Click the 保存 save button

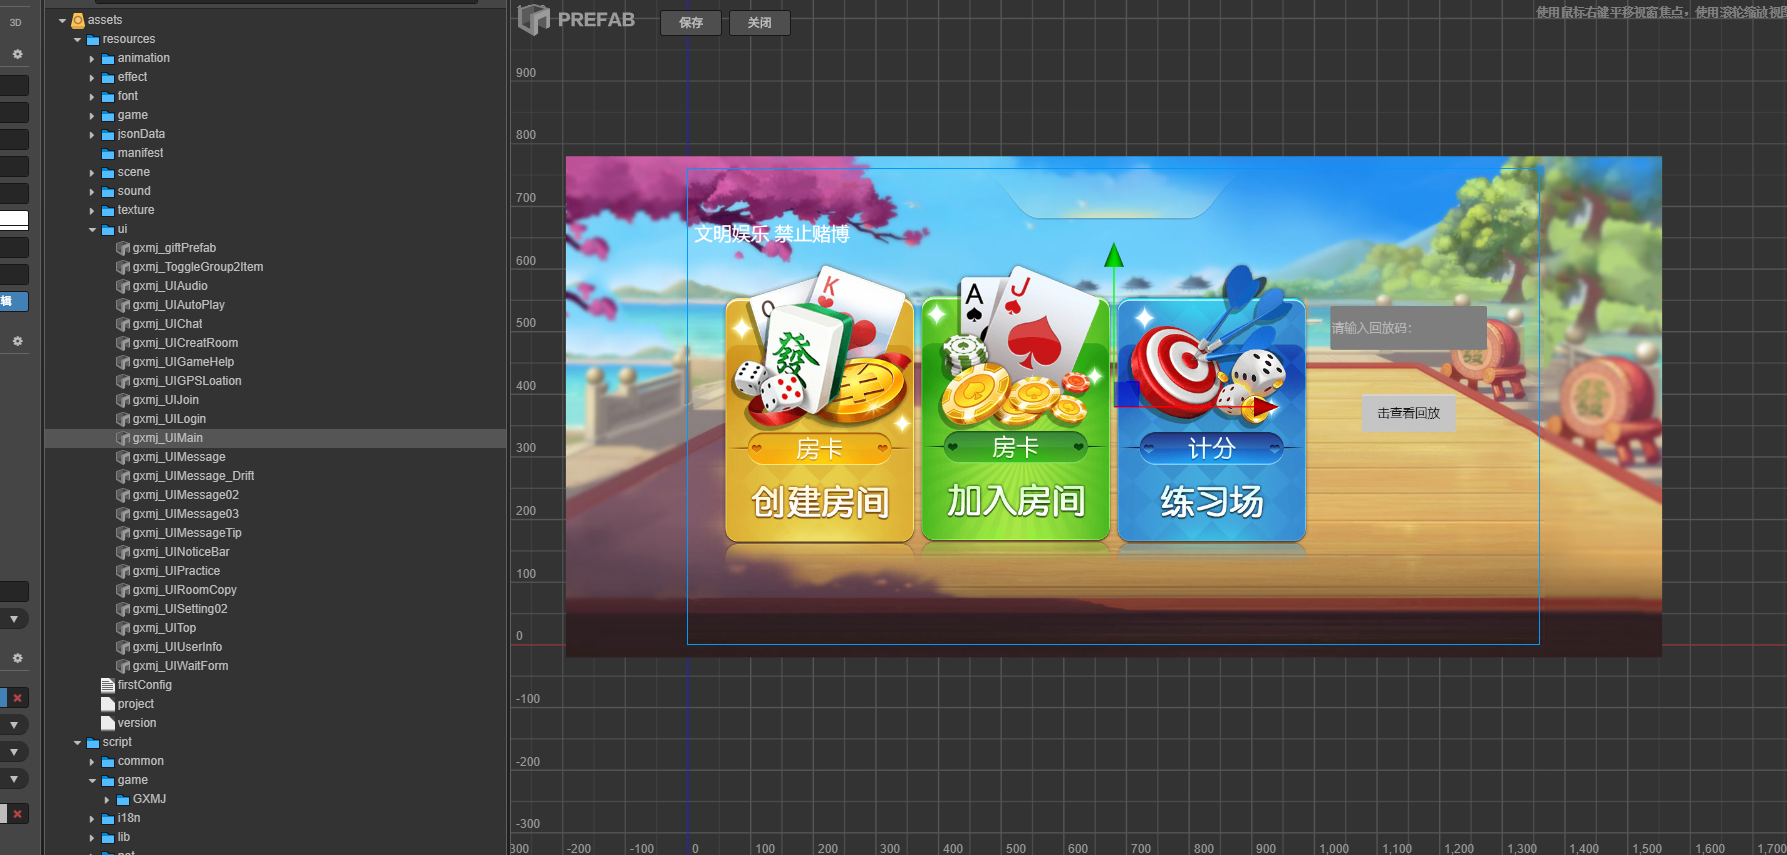click(x=691, y=23)
